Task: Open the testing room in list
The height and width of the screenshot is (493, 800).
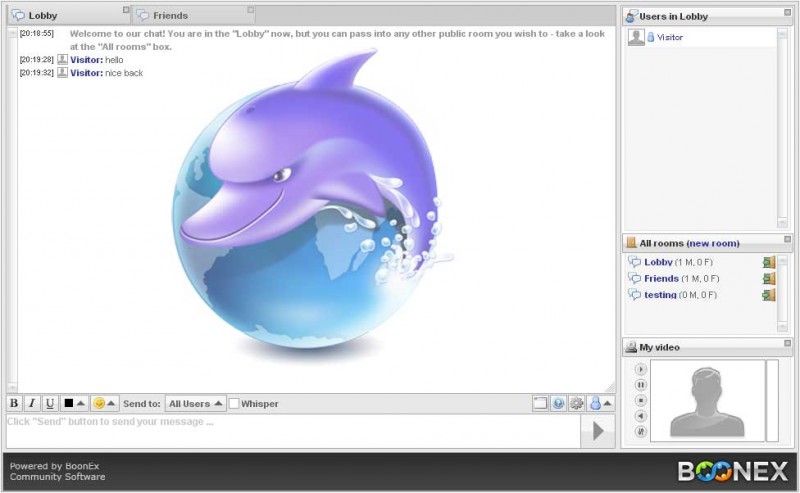Action: [660, 294]
